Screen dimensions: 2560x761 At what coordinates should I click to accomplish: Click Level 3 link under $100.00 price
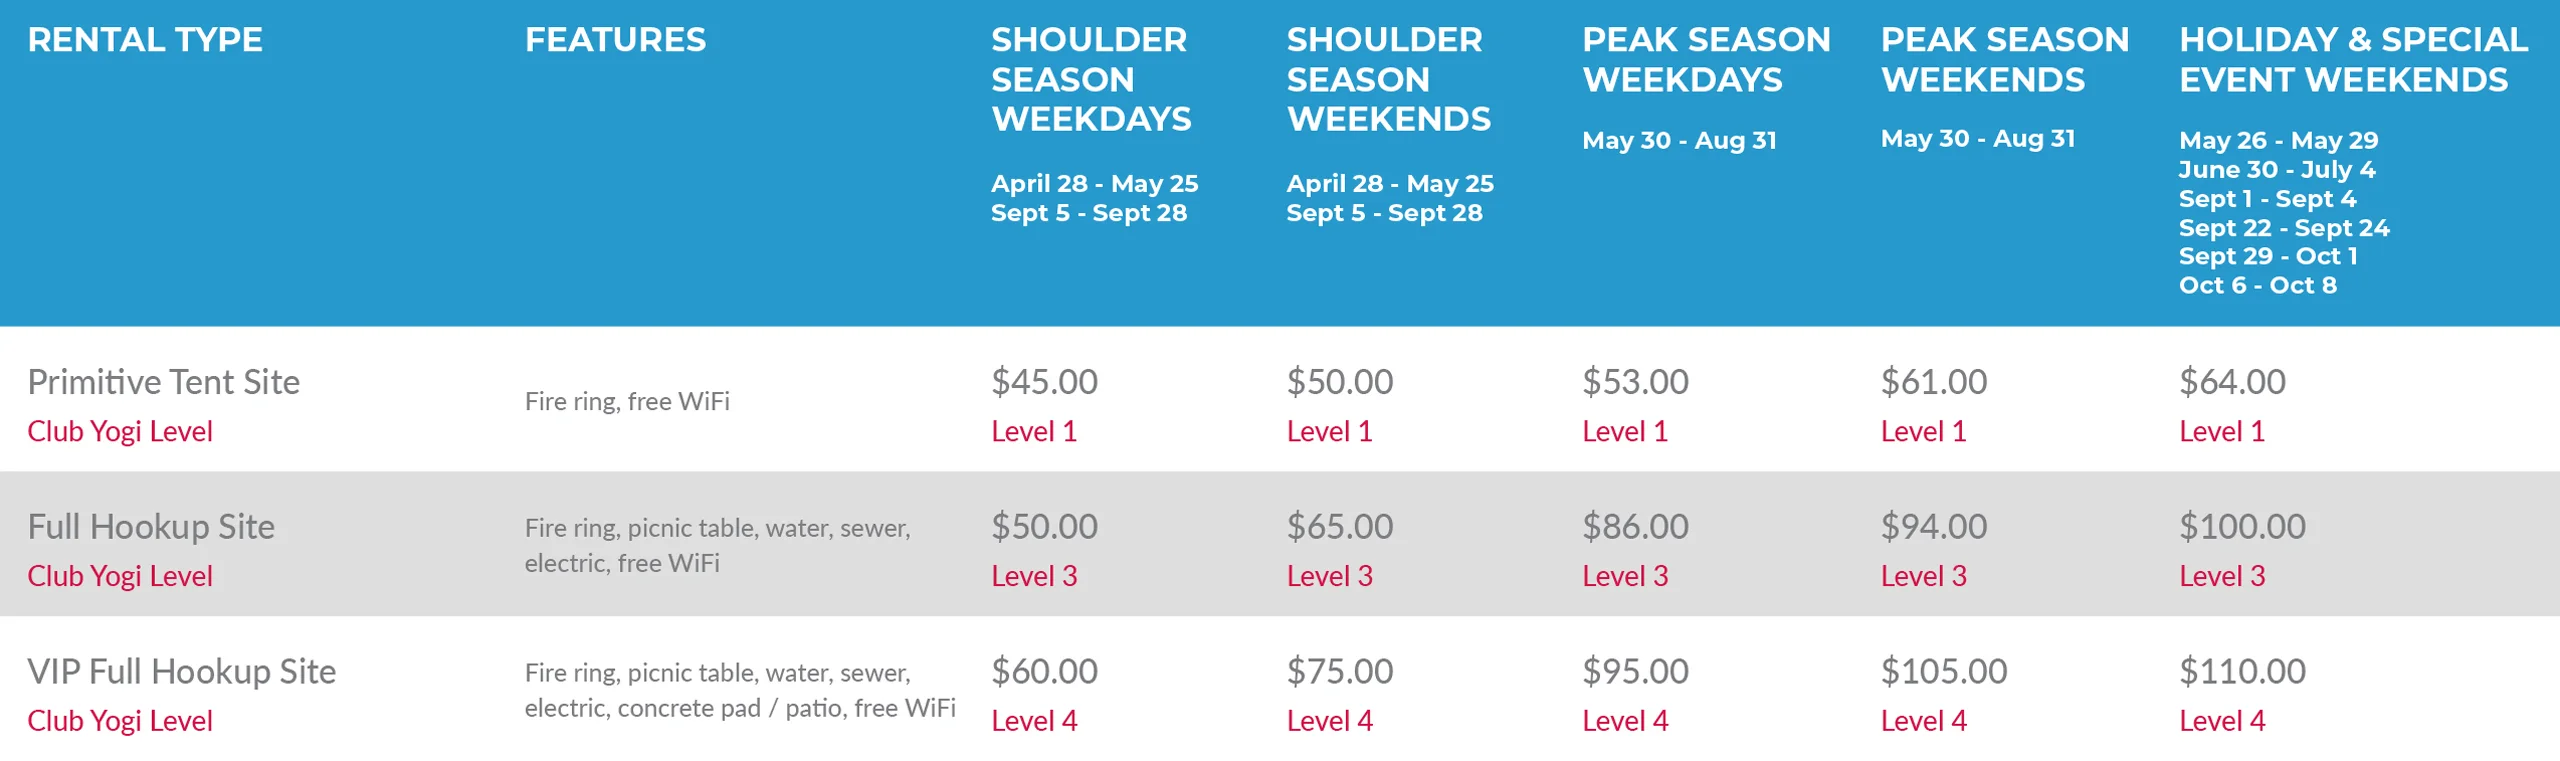pyautogui.click(x=2222, y=576)
